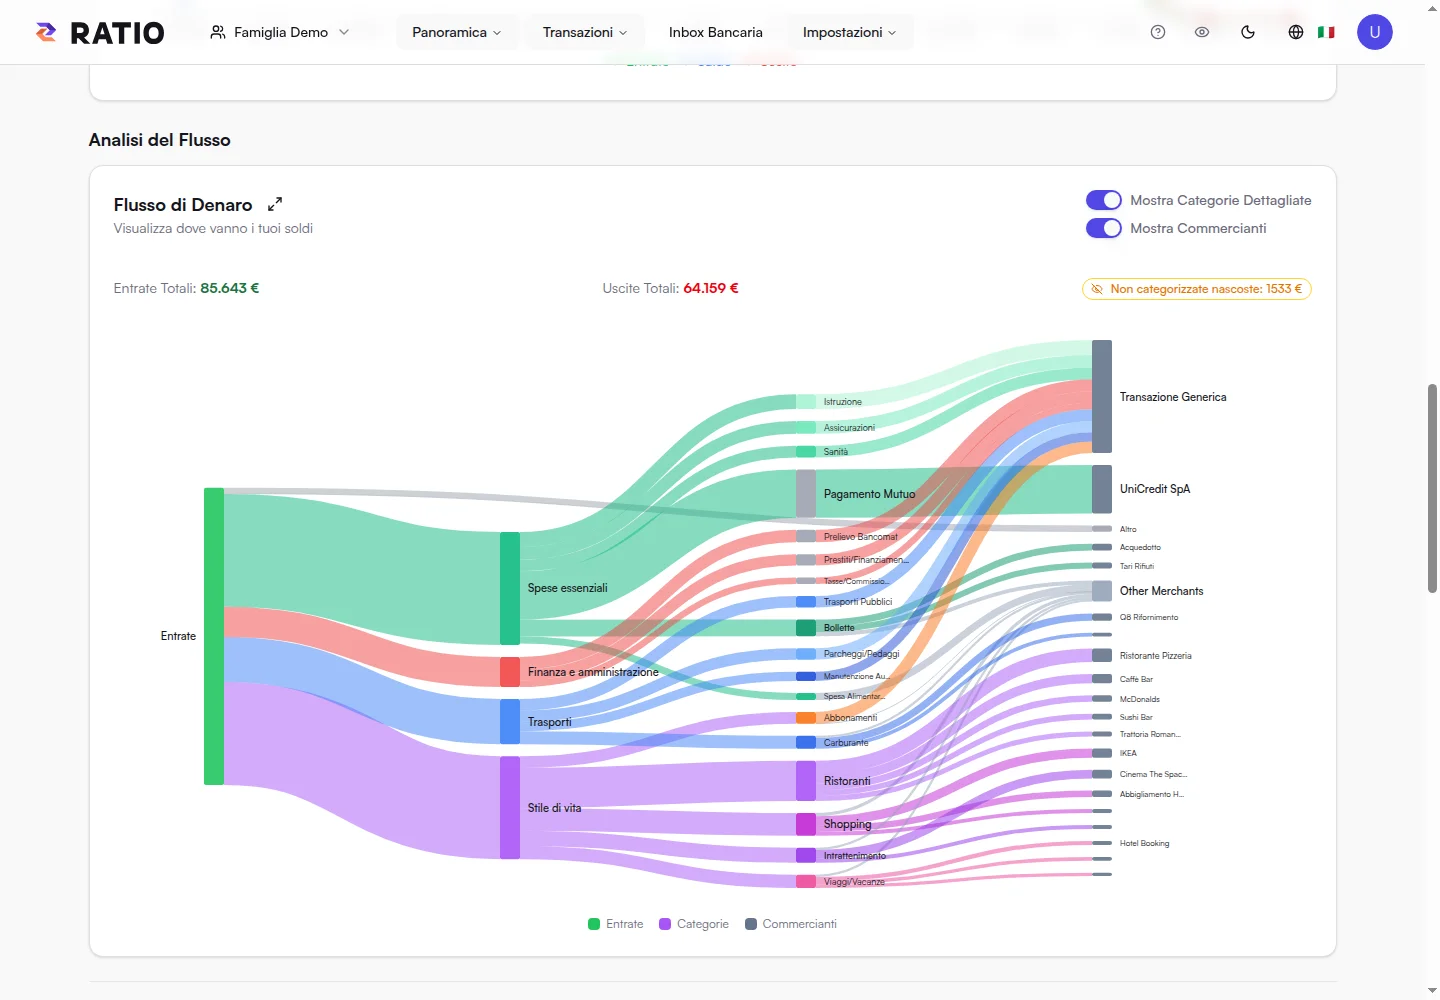1440x1000 pixels.
Task: Toggle Categorie legend item
Action: click(694, 924)
